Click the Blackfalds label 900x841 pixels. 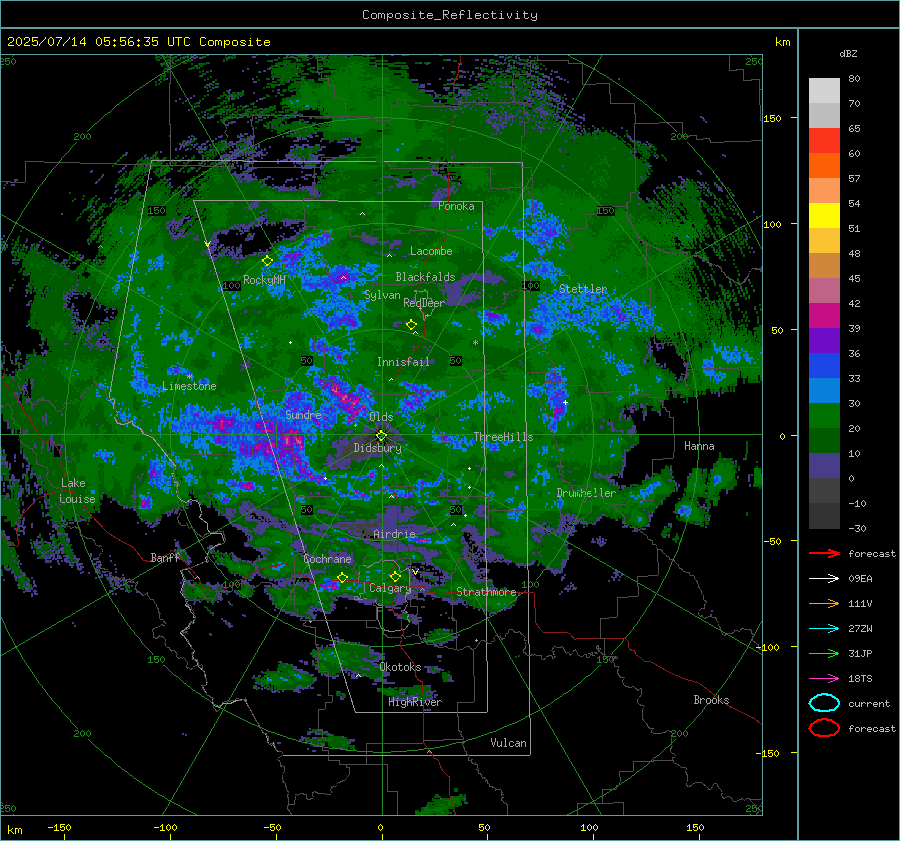(425, 277)
